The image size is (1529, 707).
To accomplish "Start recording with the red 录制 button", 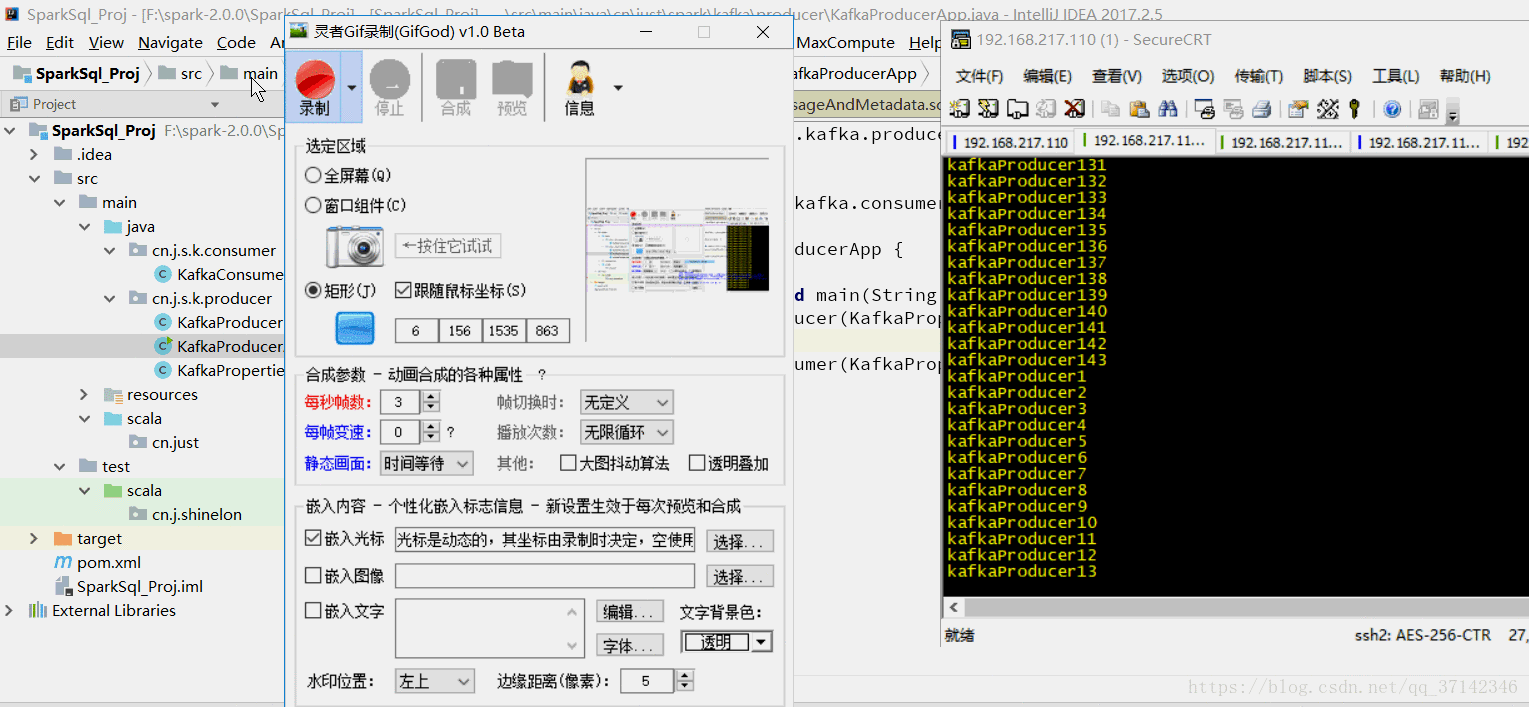I will tap(315, 86).
